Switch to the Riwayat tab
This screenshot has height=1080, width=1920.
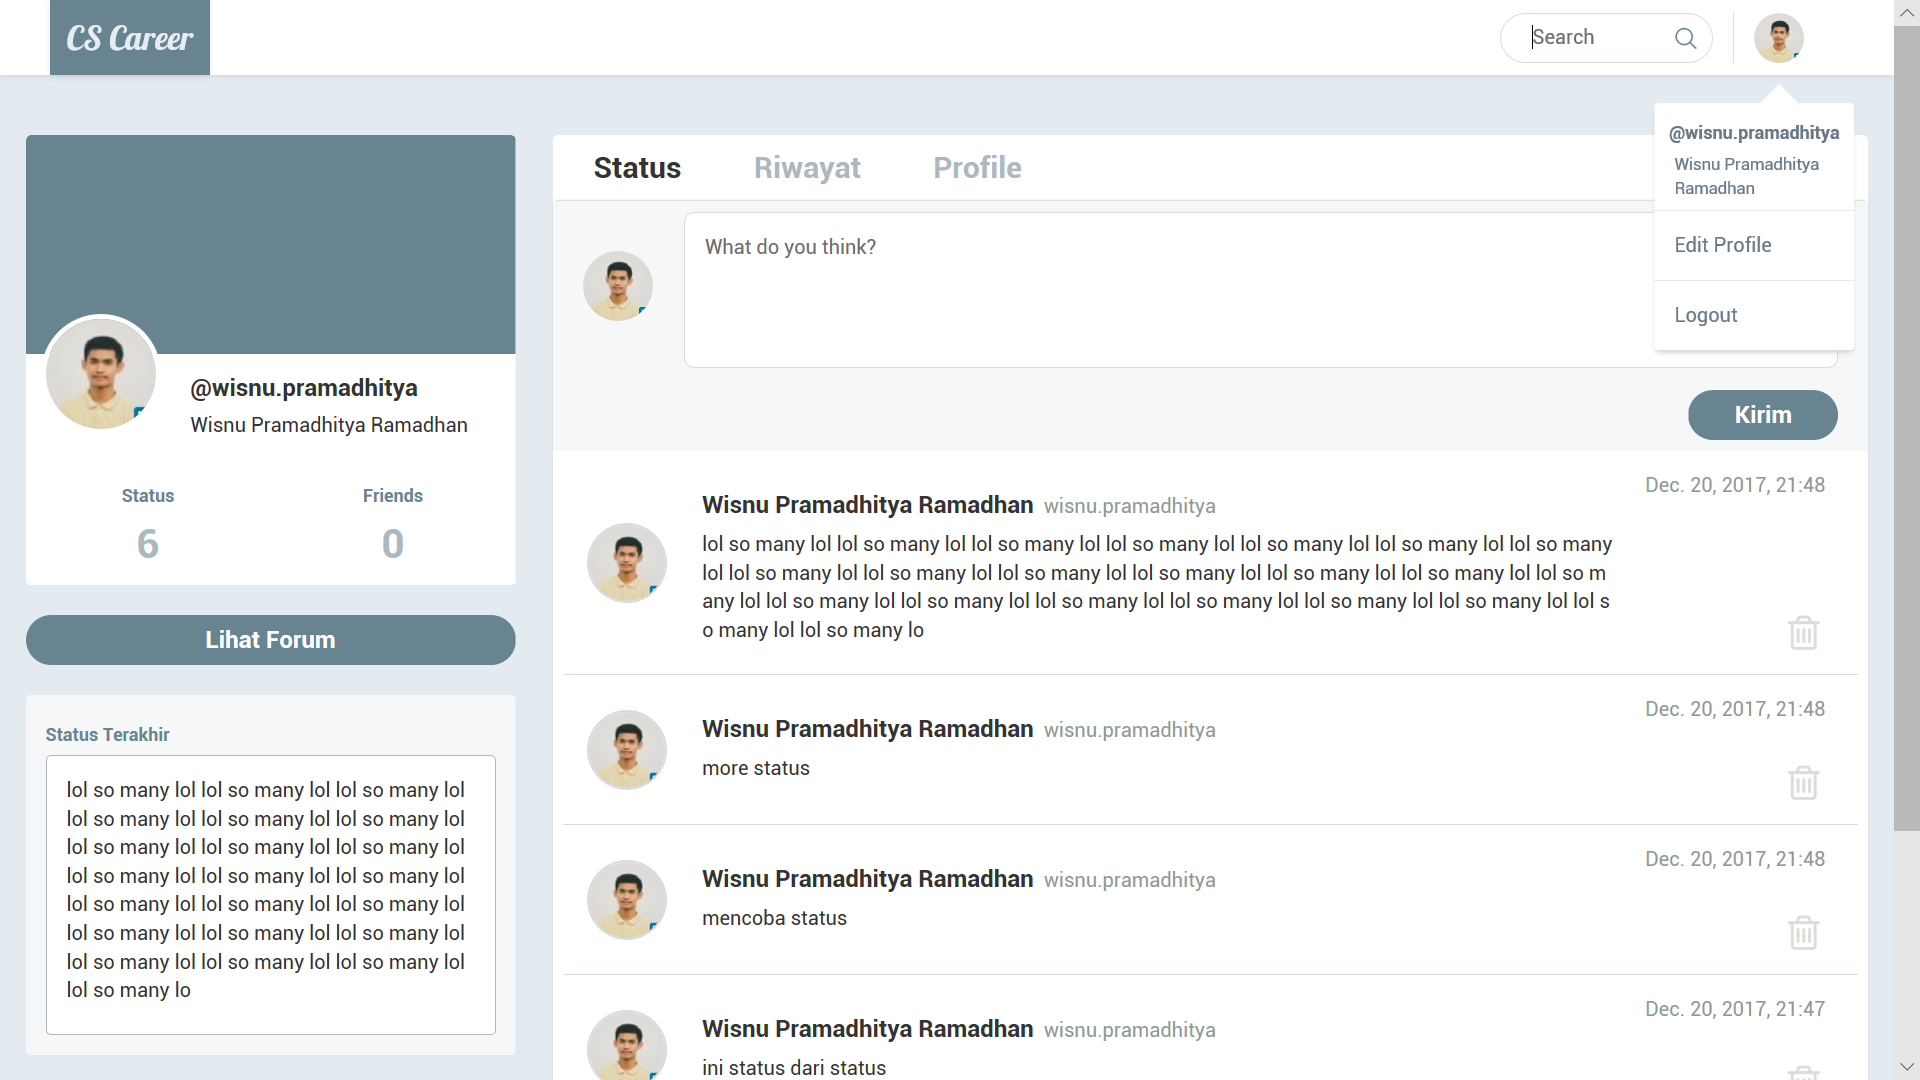807,168
